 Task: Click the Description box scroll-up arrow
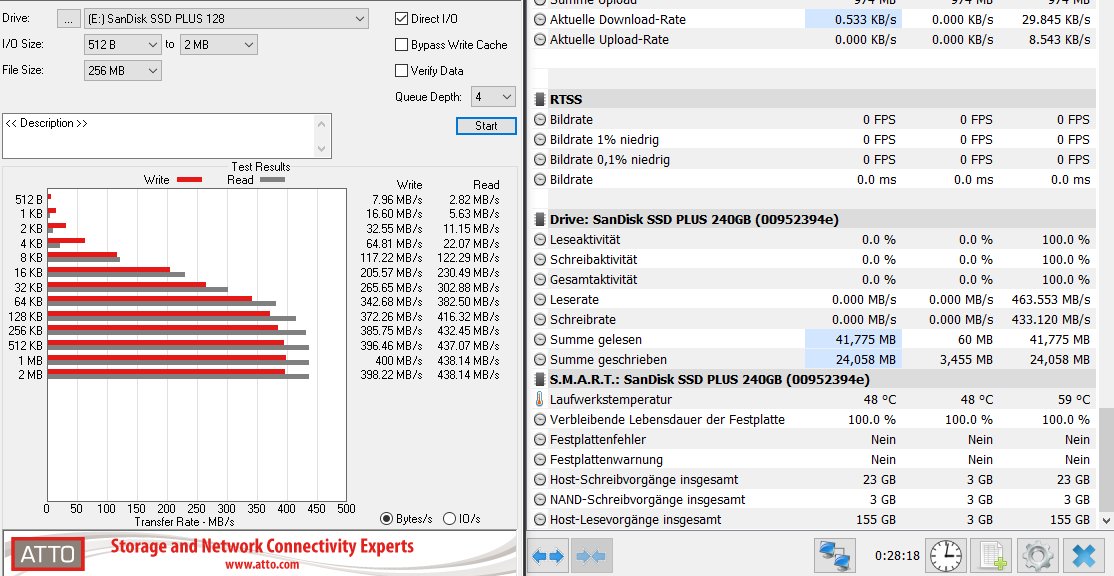pyautogui.click(x=323, y=124)
